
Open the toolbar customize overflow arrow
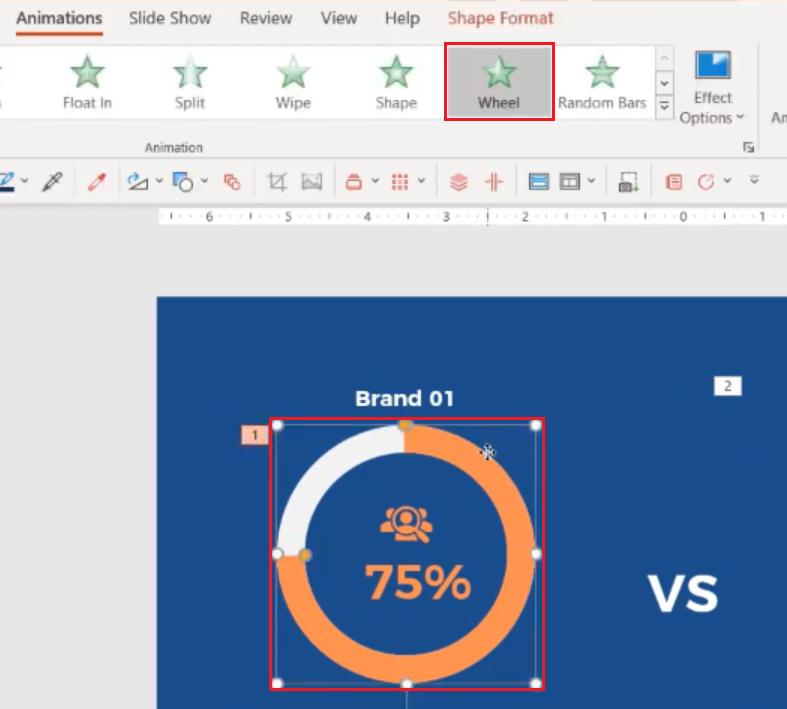(754, 180)
